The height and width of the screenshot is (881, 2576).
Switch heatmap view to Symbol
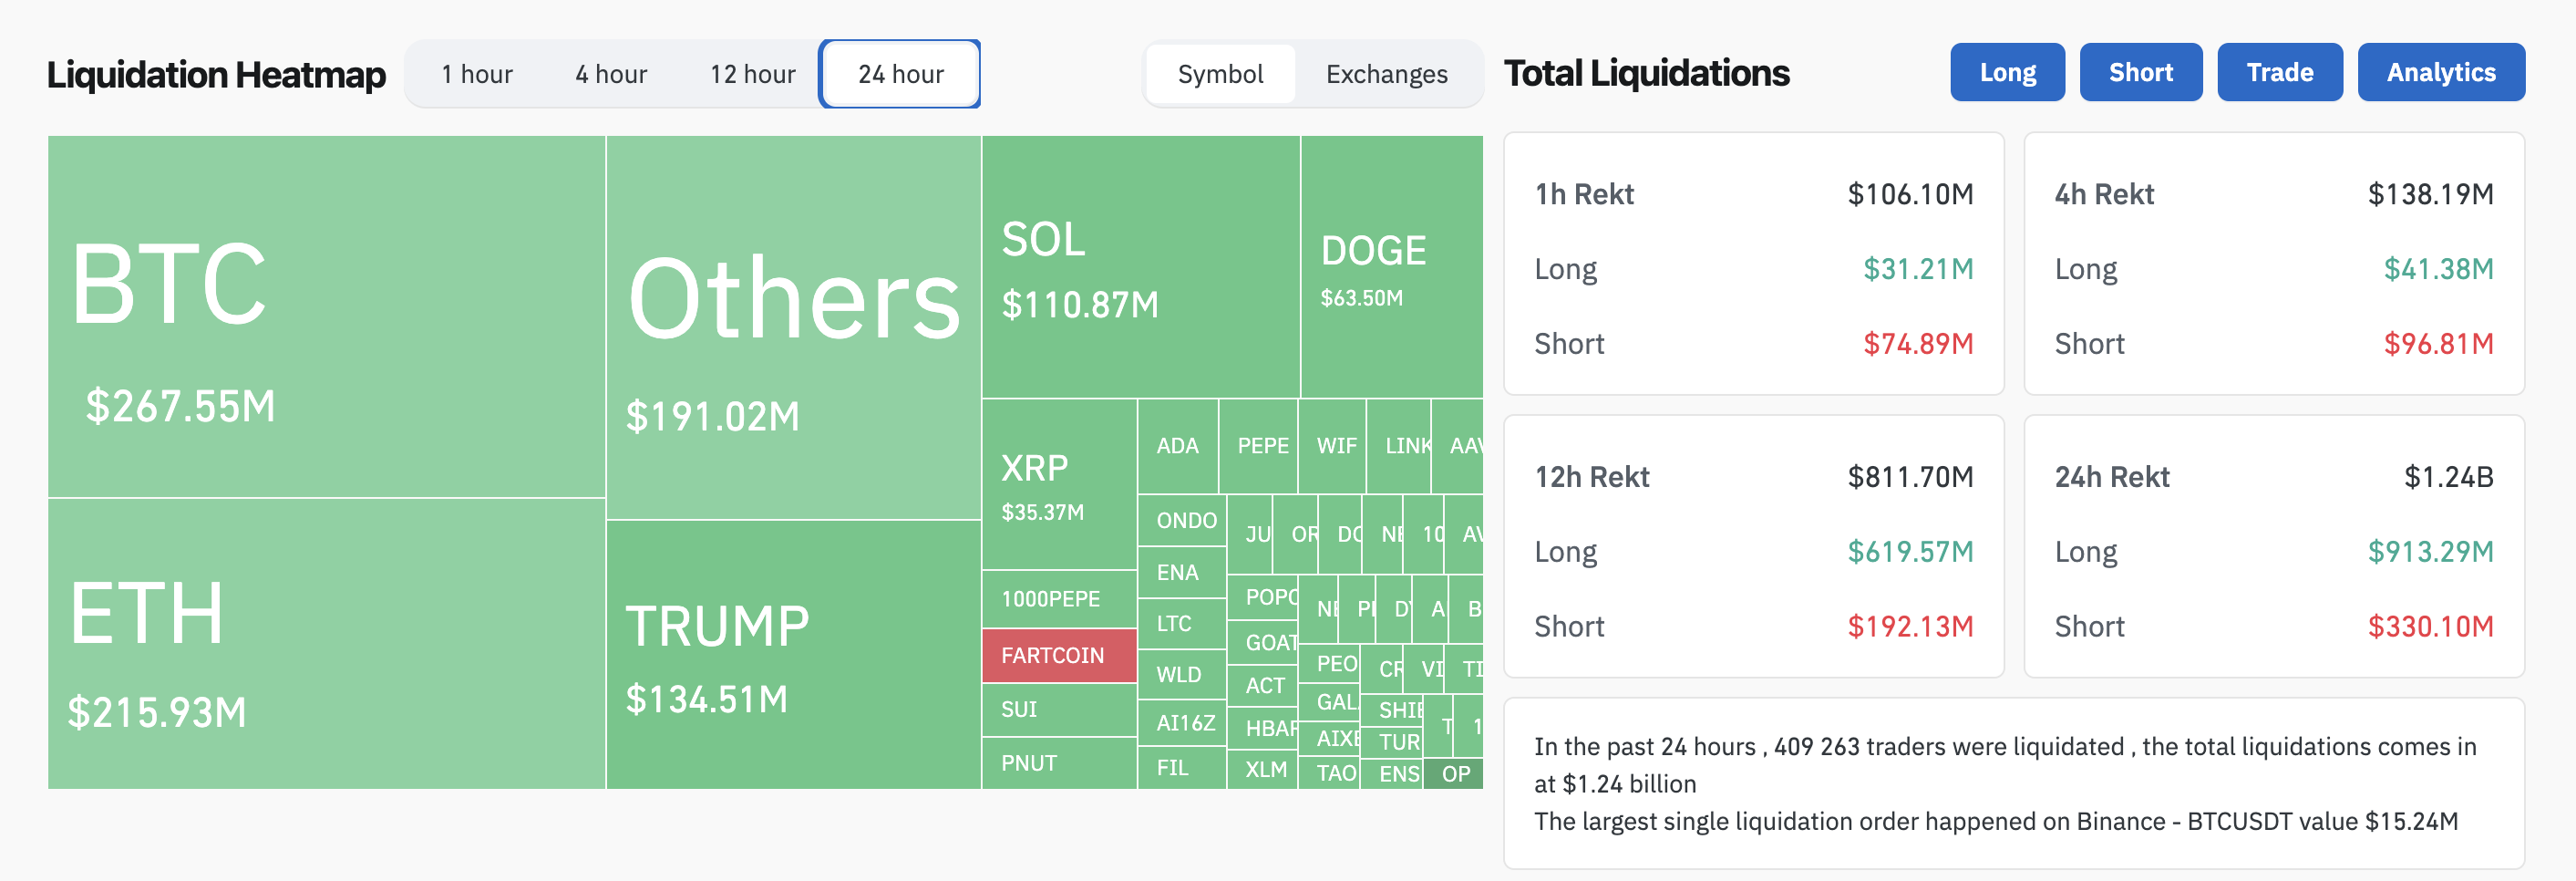tap(1220, 74)
